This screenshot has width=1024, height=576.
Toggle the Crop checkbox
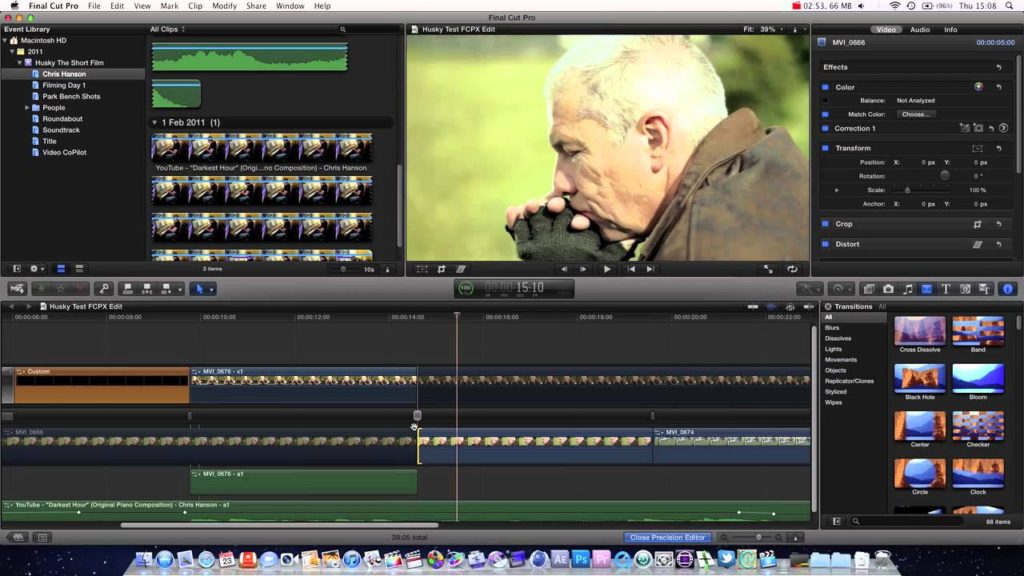point(825,224)
